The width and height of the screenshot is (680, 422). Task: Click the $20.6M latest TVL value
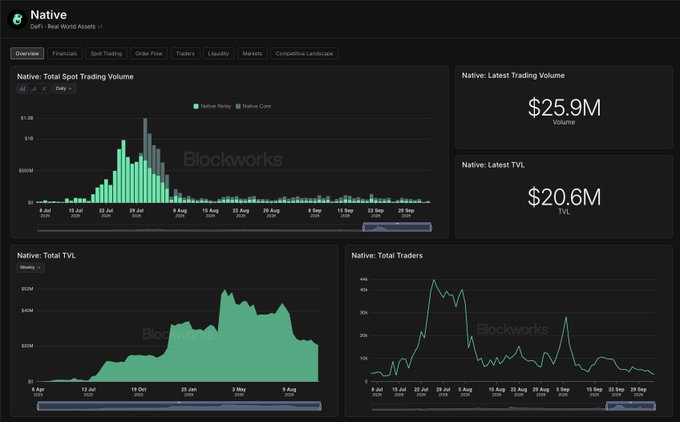(564, 197)
